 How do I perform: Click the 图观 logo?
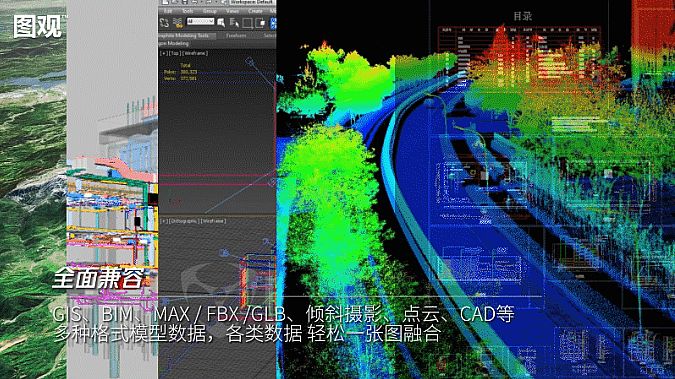coord(38,26)
